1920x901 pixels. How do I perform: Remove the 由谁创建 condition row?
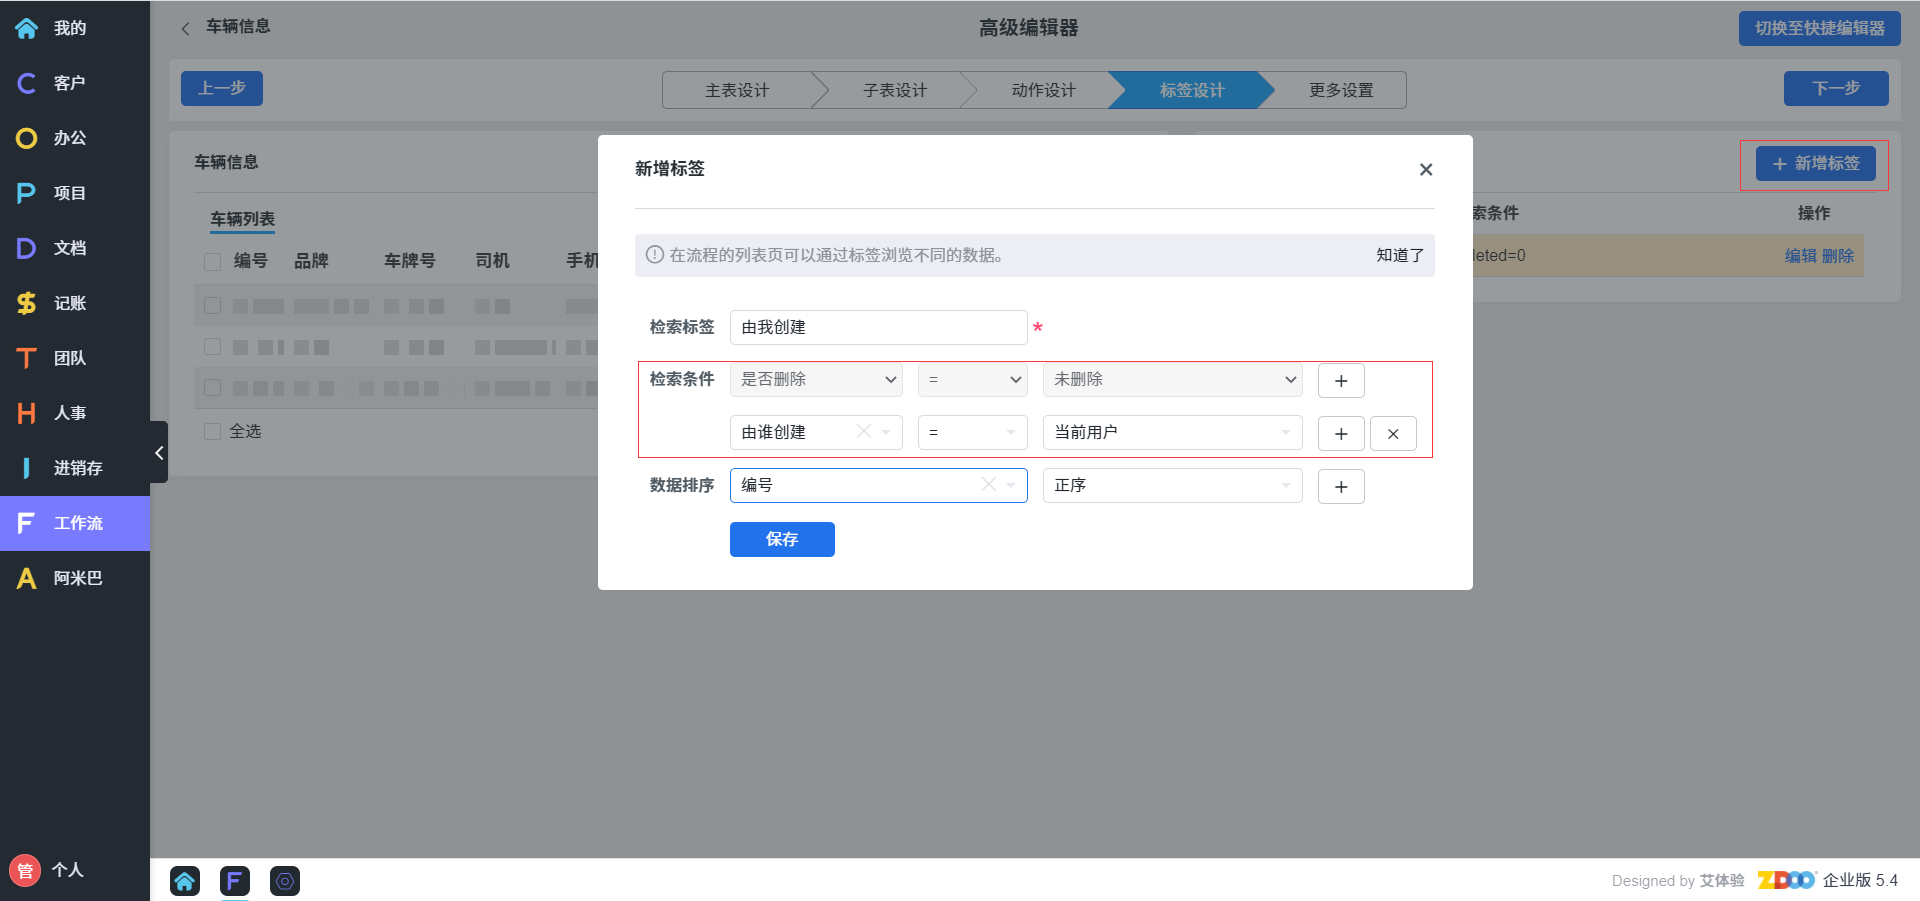click(1393, 434)
